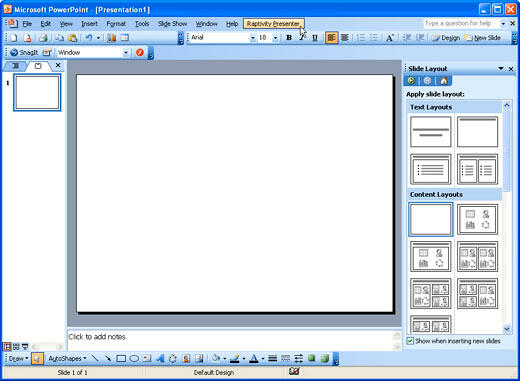Open the Font Color dropdown arrow
This screenshot has height=381, width=520.
263,359
